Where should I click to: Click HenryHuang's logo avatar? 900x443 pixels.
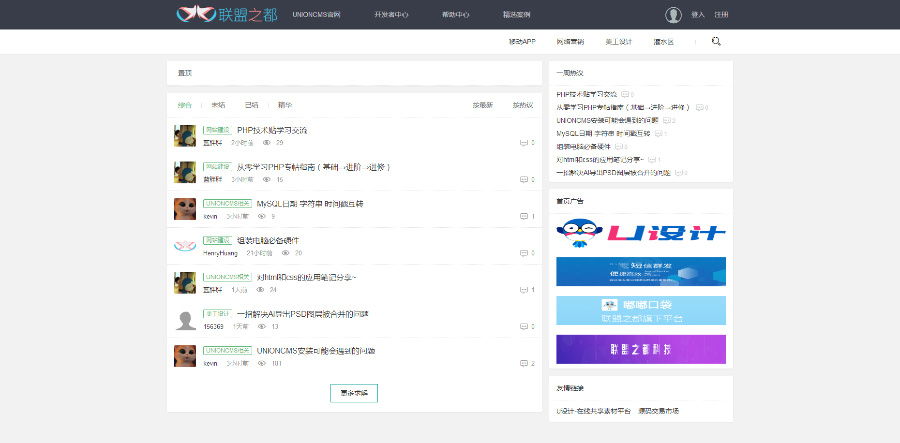(x=185, y=246)
